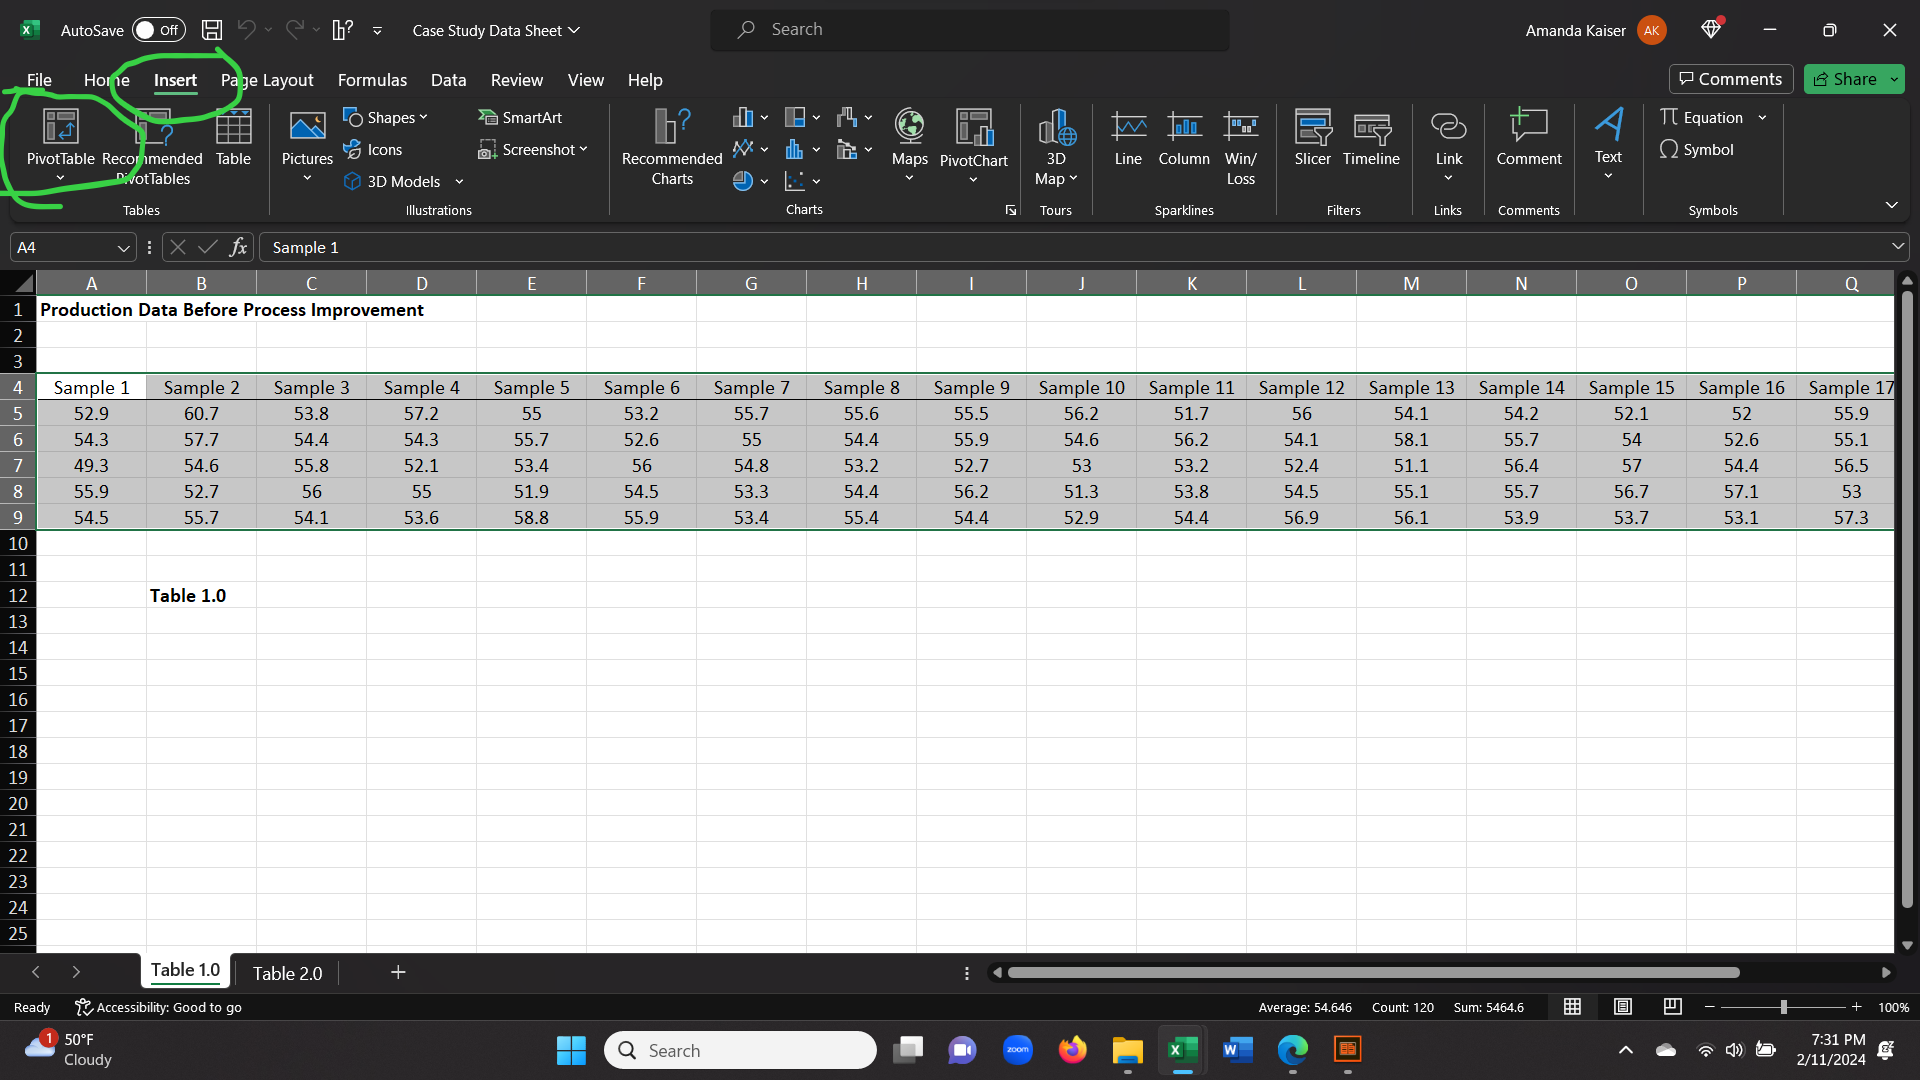Image resolution: width=1920 pixels, height=1080 pixels.
Task: Open the File menu
Action: coord(39,80)
